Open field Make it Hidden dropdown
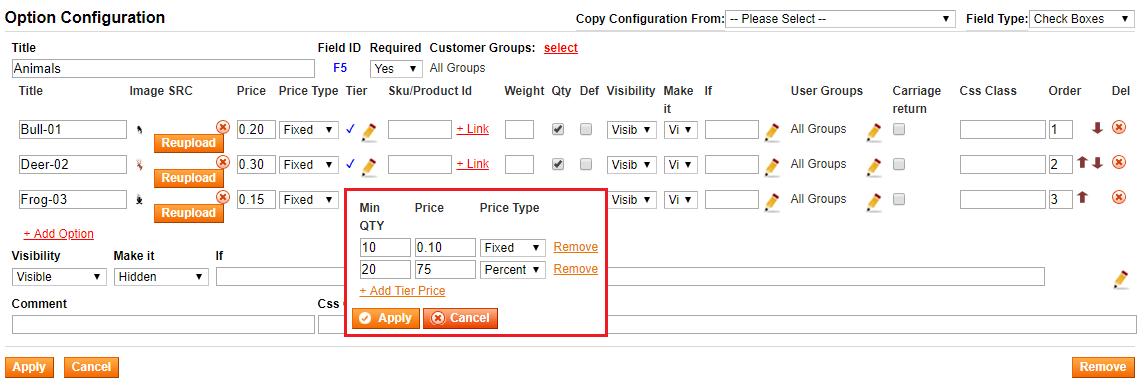This screenshot has width=1138, height=385. click(x=161, y=277)
